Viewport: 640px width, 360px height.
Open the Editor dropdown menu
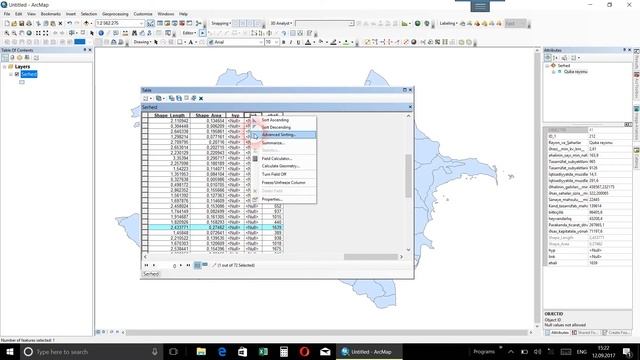(x=189, y=33)
